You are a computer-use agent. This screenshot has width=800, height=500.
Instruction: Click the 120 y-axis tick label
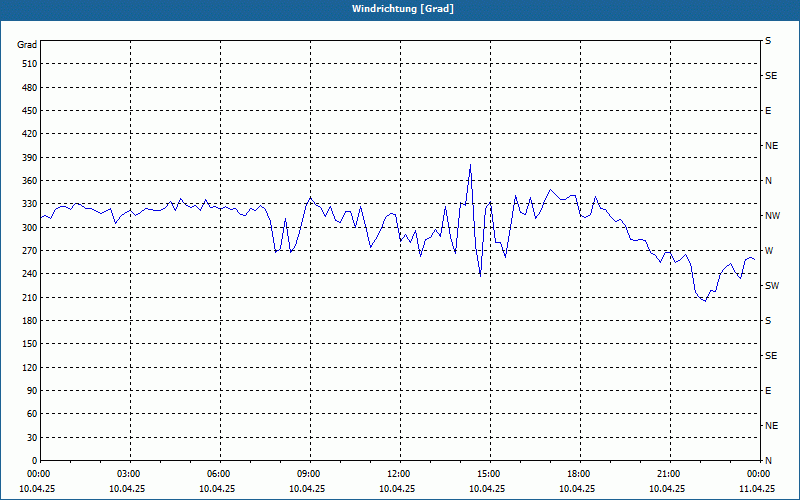tap(29, 367)
